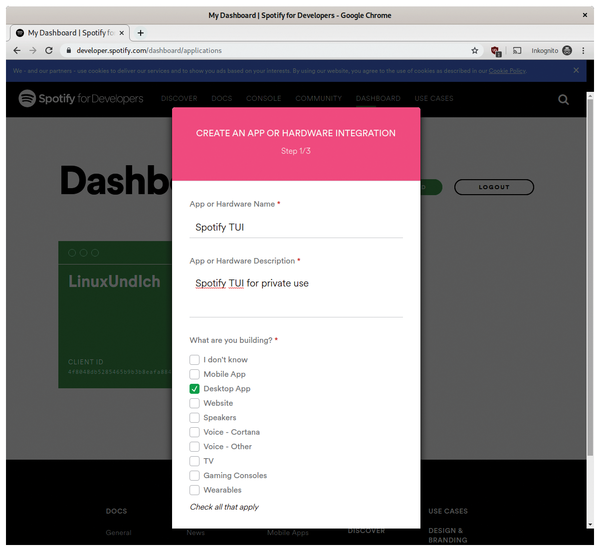The height and width of the screenshot is (551, 600).
Task: Reload the page with refresh icon
Action: [x=49, y=50]
